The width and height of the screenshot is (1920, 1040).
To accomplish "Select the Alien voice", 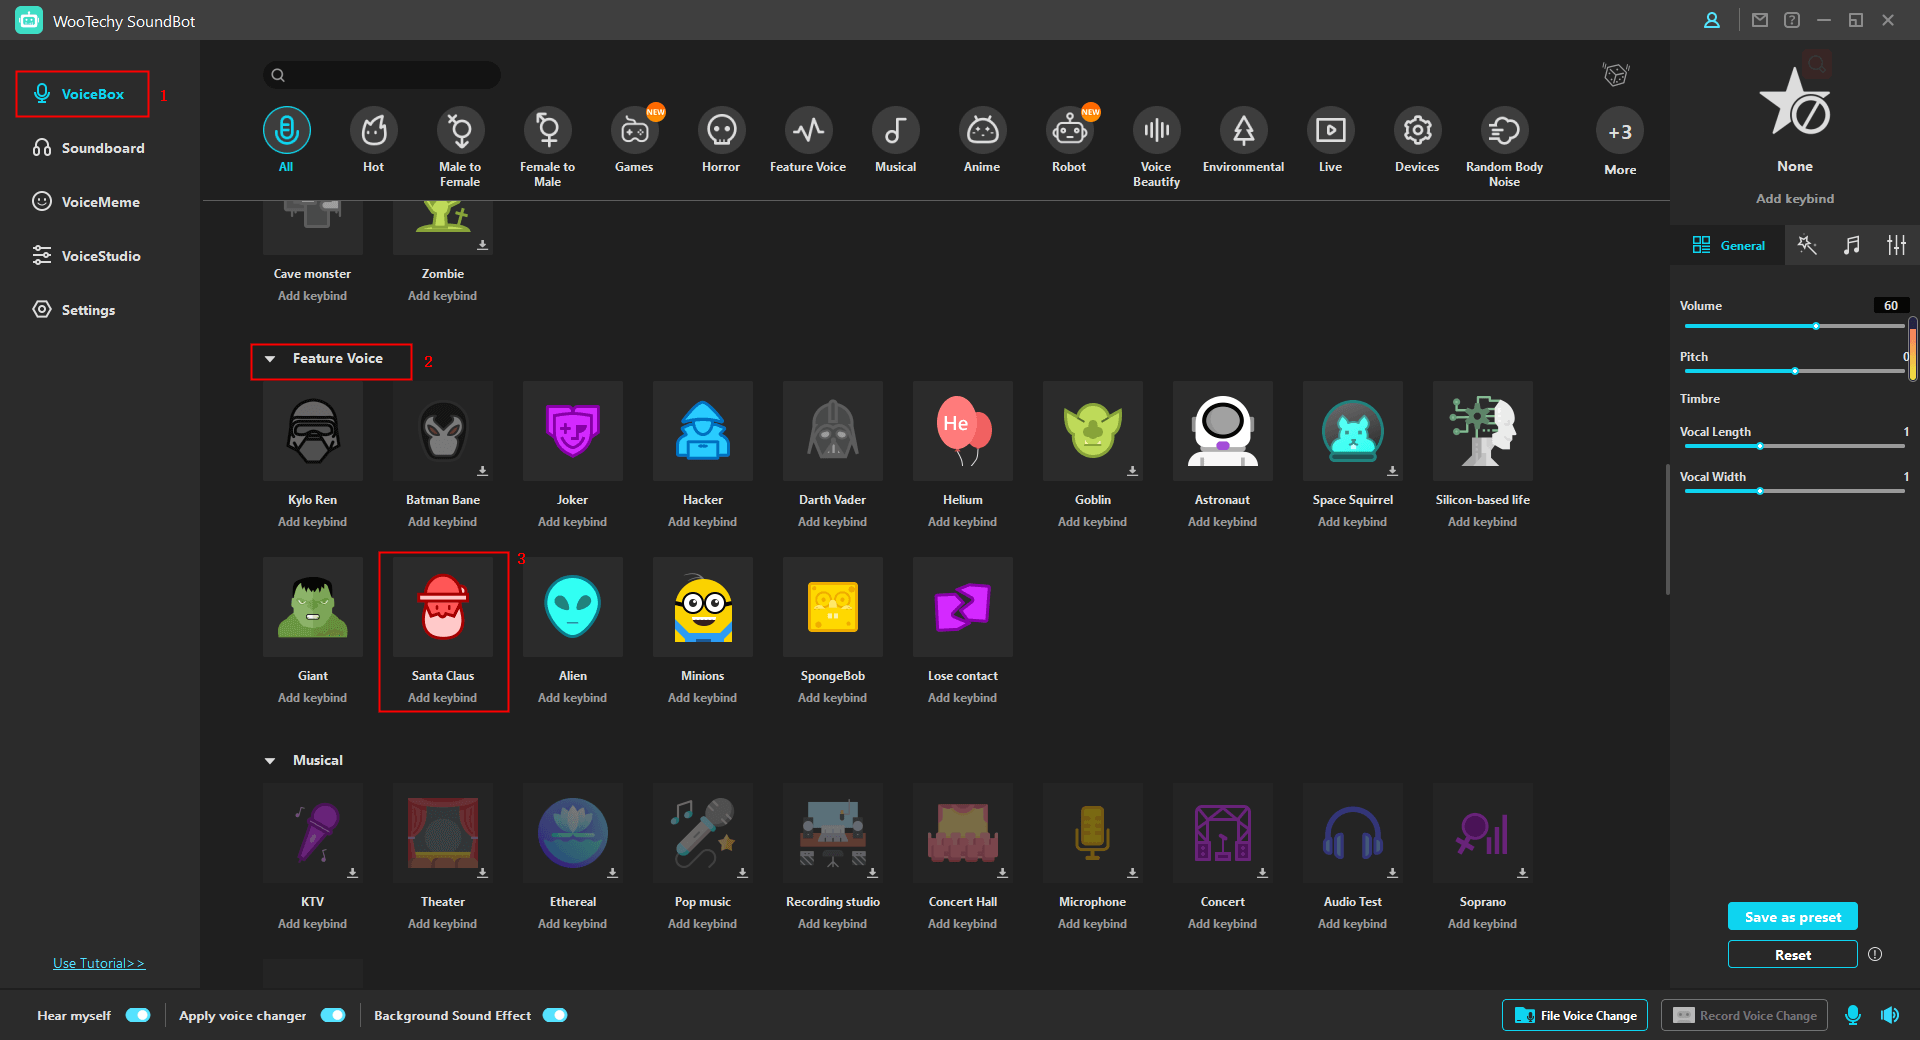I will [573, 607].
